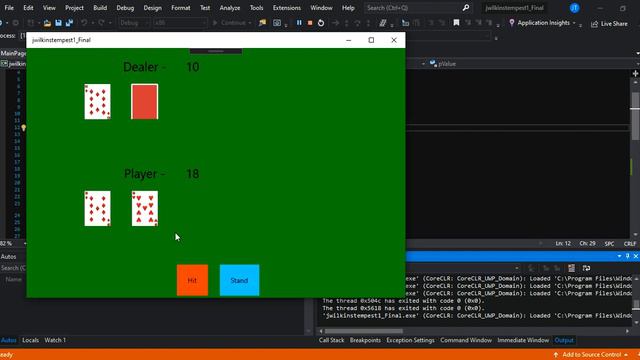
Task: Open the Debug configuration dropdown
Action: 134,23
